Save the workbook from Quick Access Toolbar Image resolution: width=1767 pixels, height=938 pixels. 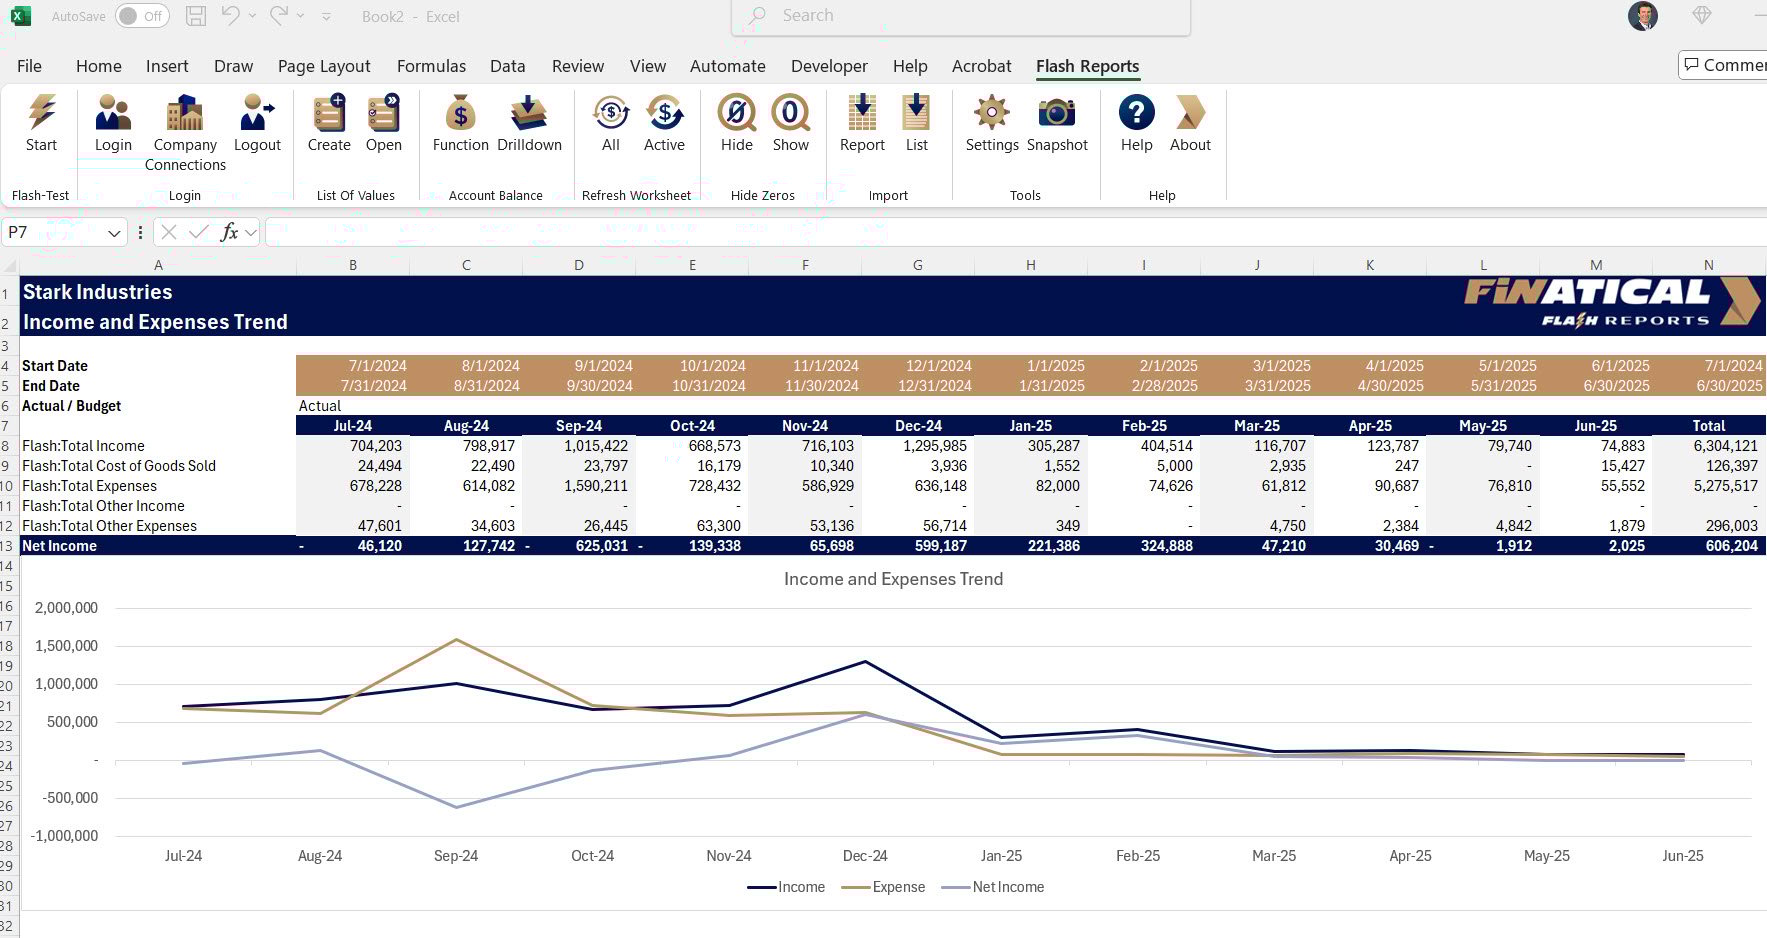[x=196, y=16]
